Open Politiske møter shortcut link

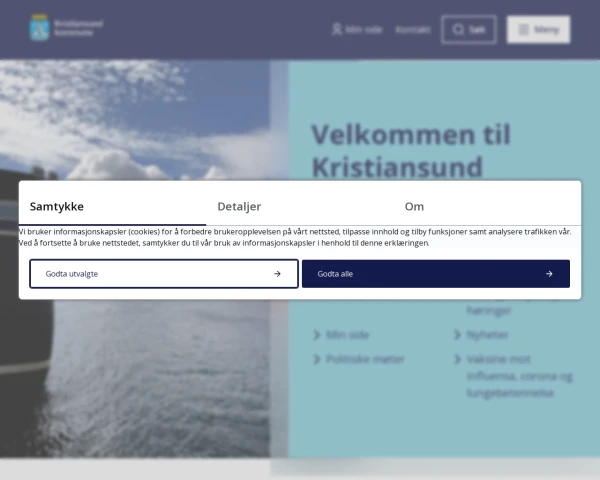365,359
